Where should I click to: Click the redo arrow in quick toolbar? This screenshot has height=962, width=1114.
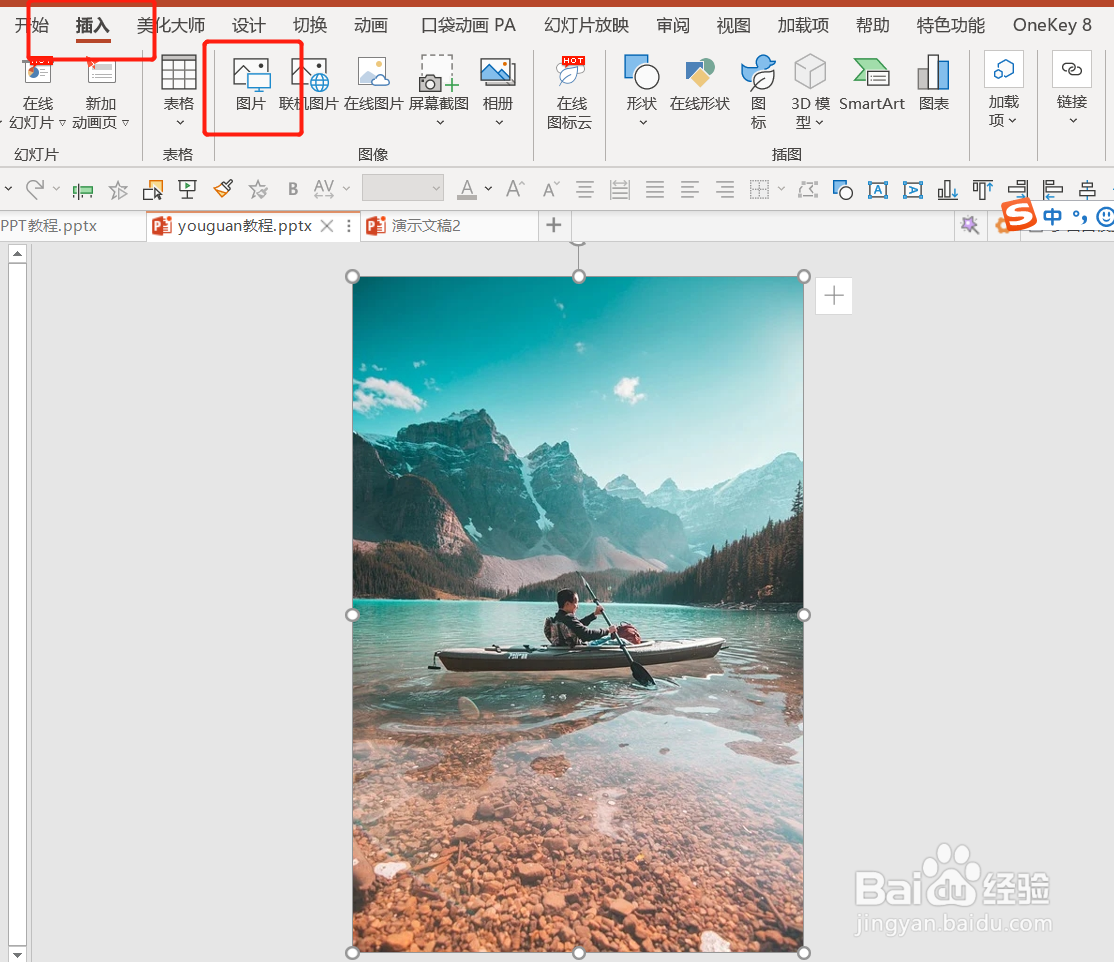tap(35, 189)
